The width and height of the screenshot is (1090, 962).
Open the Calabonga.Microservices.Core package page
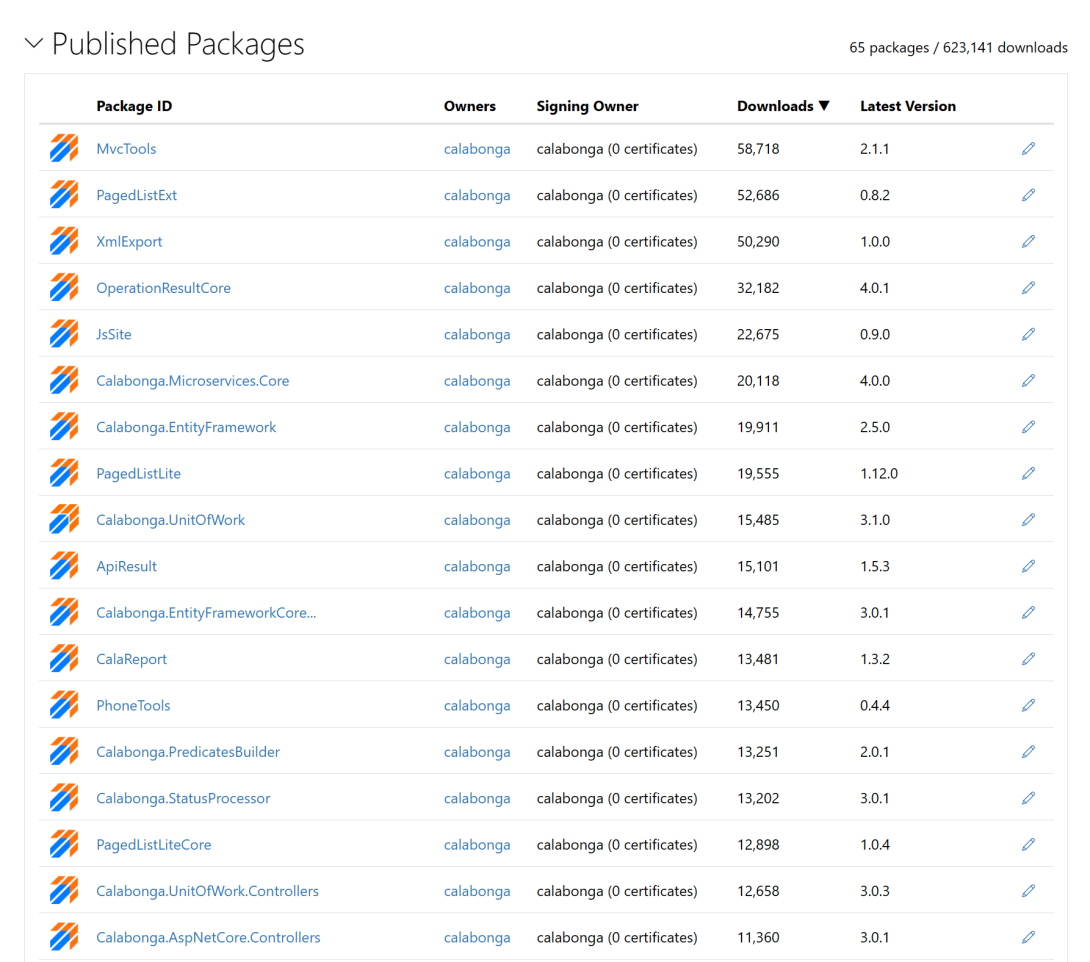coord(193,380)
